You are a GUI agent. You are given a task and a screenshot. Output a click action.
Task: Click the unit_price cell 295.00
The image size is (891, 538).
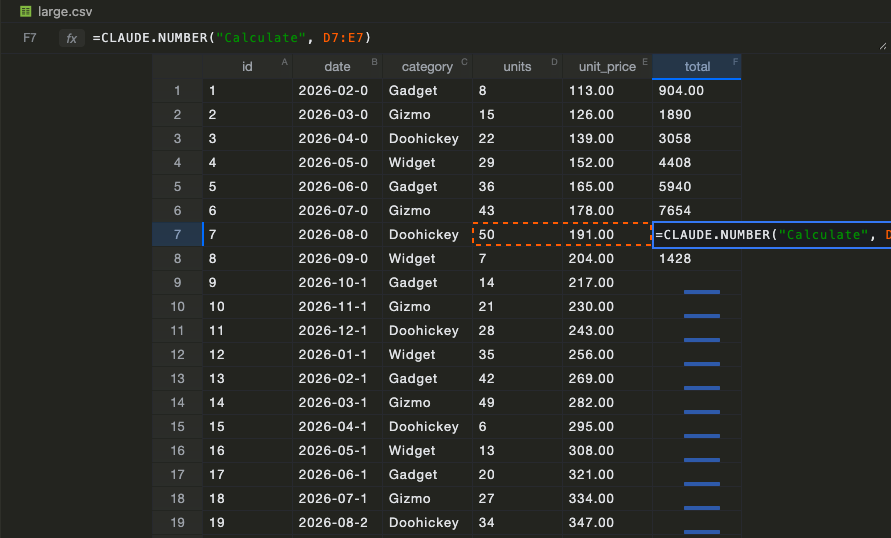coord(607,427)
